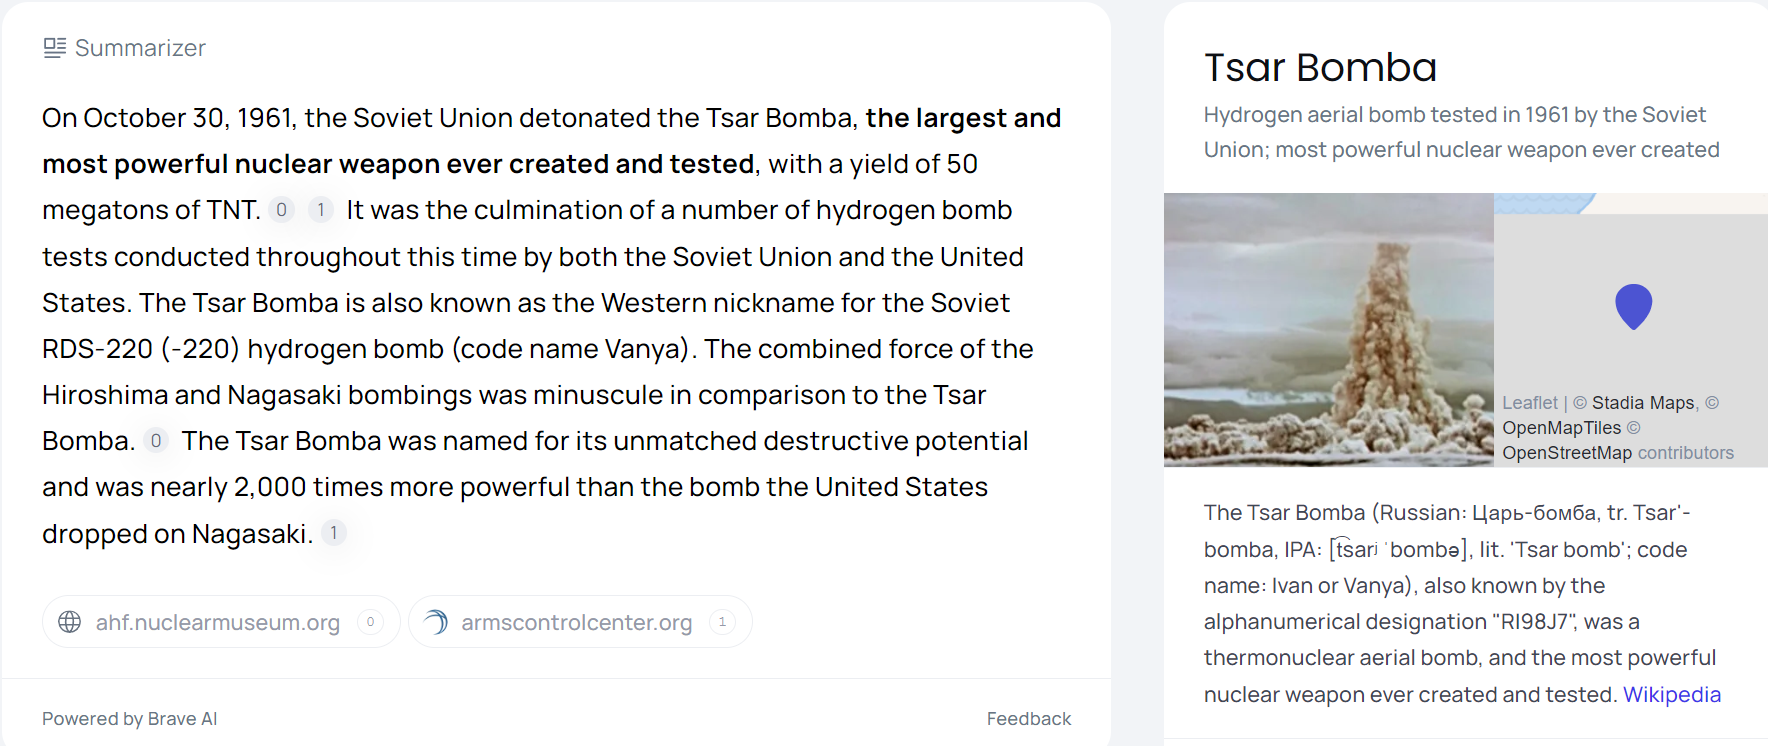Open the ahf.nuclearmuseum.org source link
The image size is (1768, 746).
pyautogui.click(x=218, y=622)
